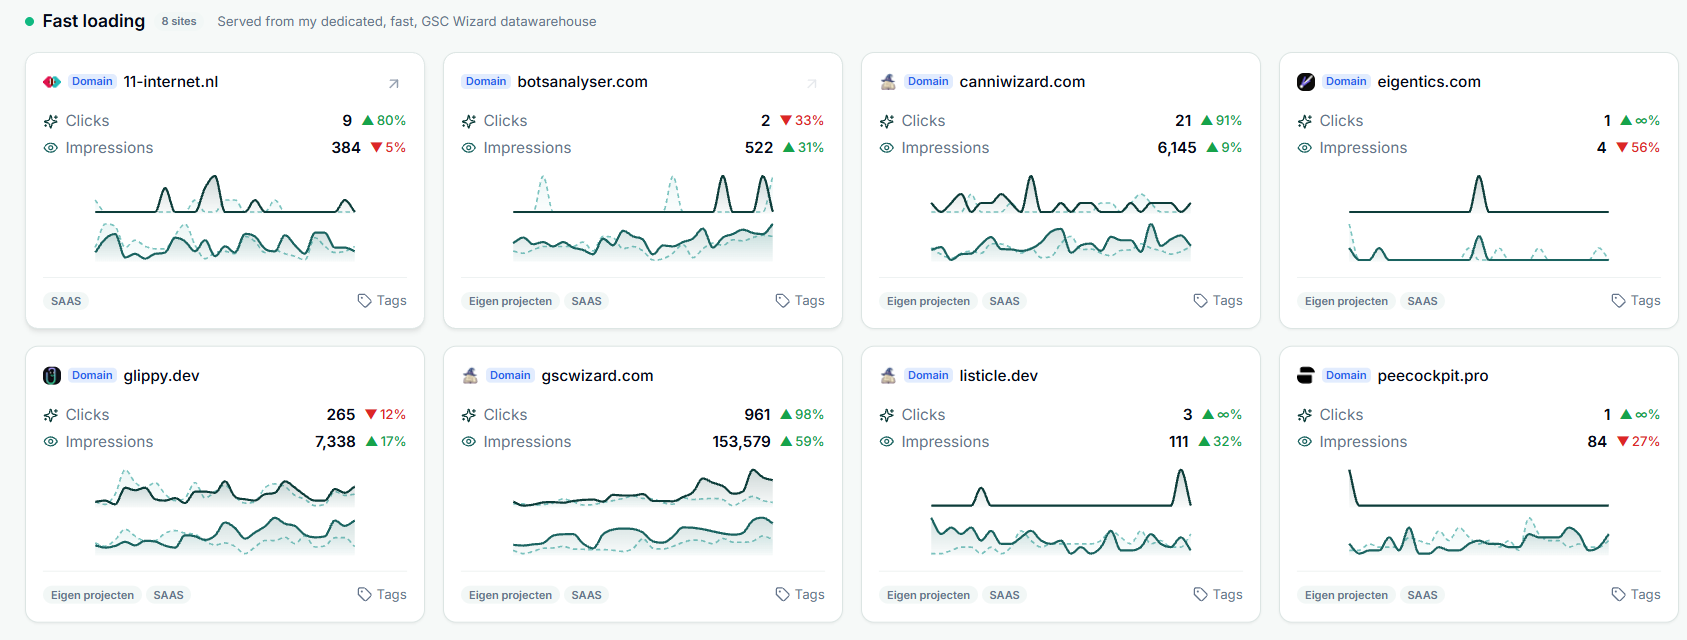Click the 56% impressions decrease on eigentics.com
Image resolution: width=1687 pixels, height=640 pixels.
[x=1638, y=148]
